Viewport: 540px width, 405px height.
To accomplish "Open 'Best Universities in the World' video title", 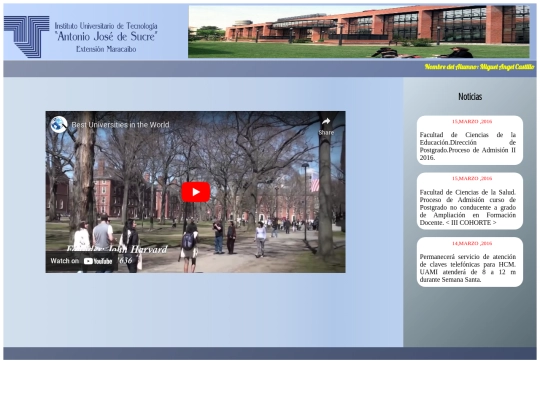I will point(120,125).
